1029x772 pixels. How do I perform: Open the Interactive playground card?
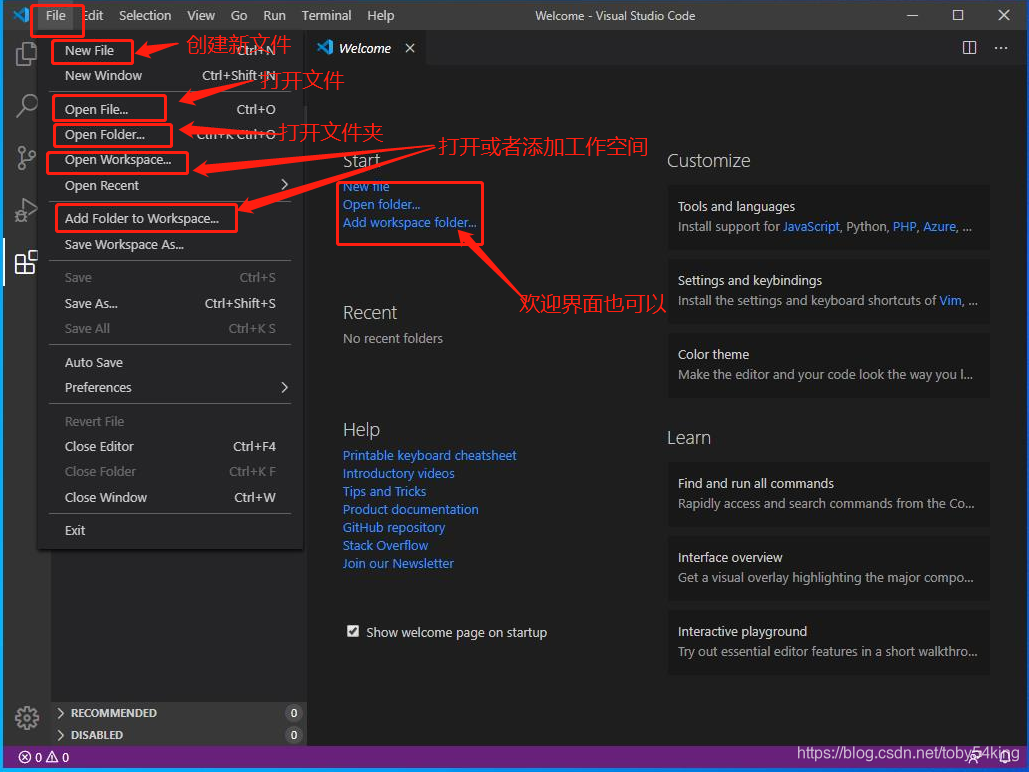click(828, 642)
